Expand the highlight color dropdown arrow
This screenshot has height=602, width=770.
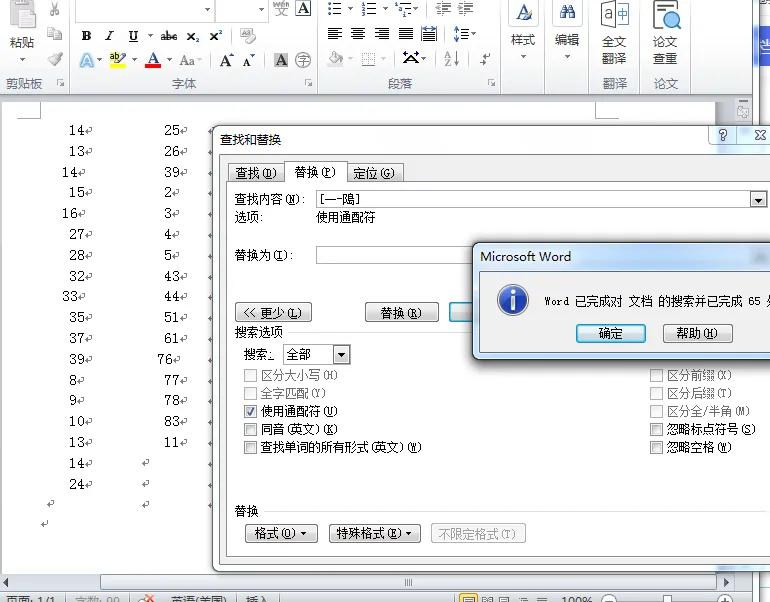(x=134, y=60)
